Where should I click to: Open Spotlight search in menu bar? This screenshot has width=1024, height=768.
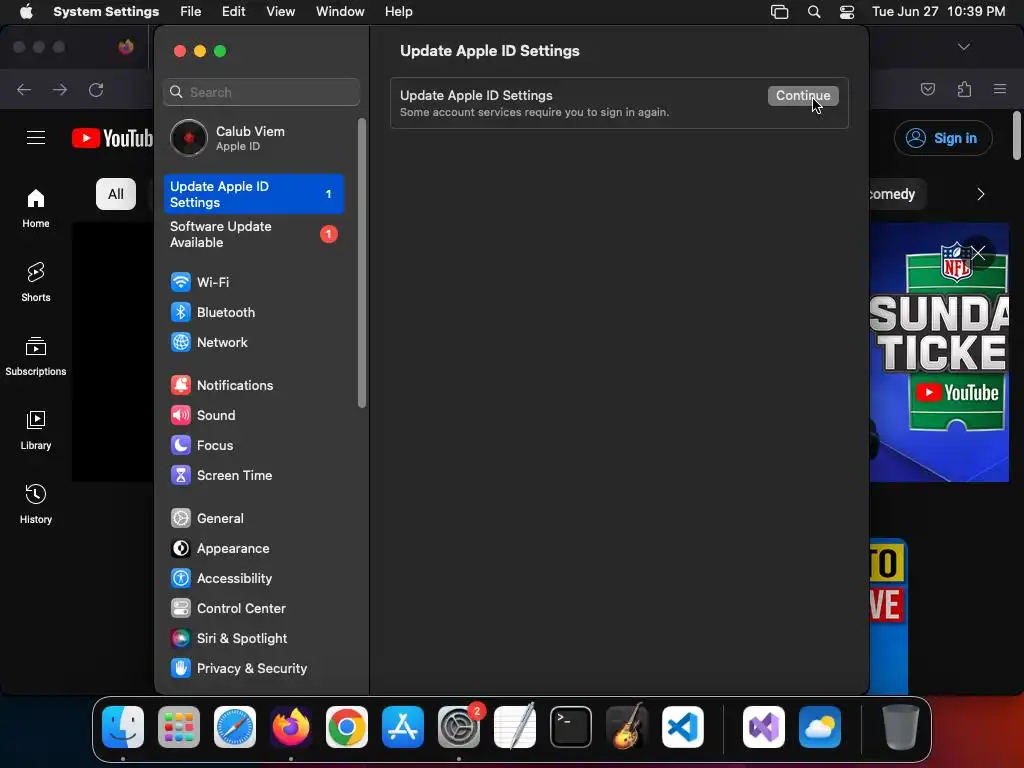(814, 12)
